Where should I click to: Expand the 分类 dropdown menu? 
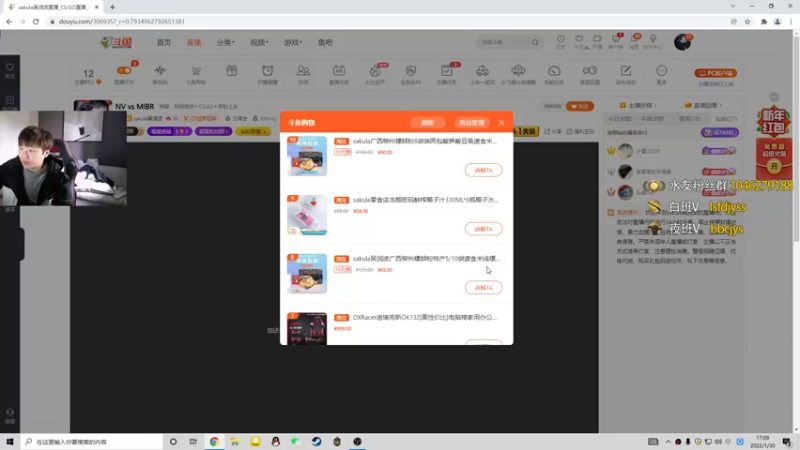point(226,42)
